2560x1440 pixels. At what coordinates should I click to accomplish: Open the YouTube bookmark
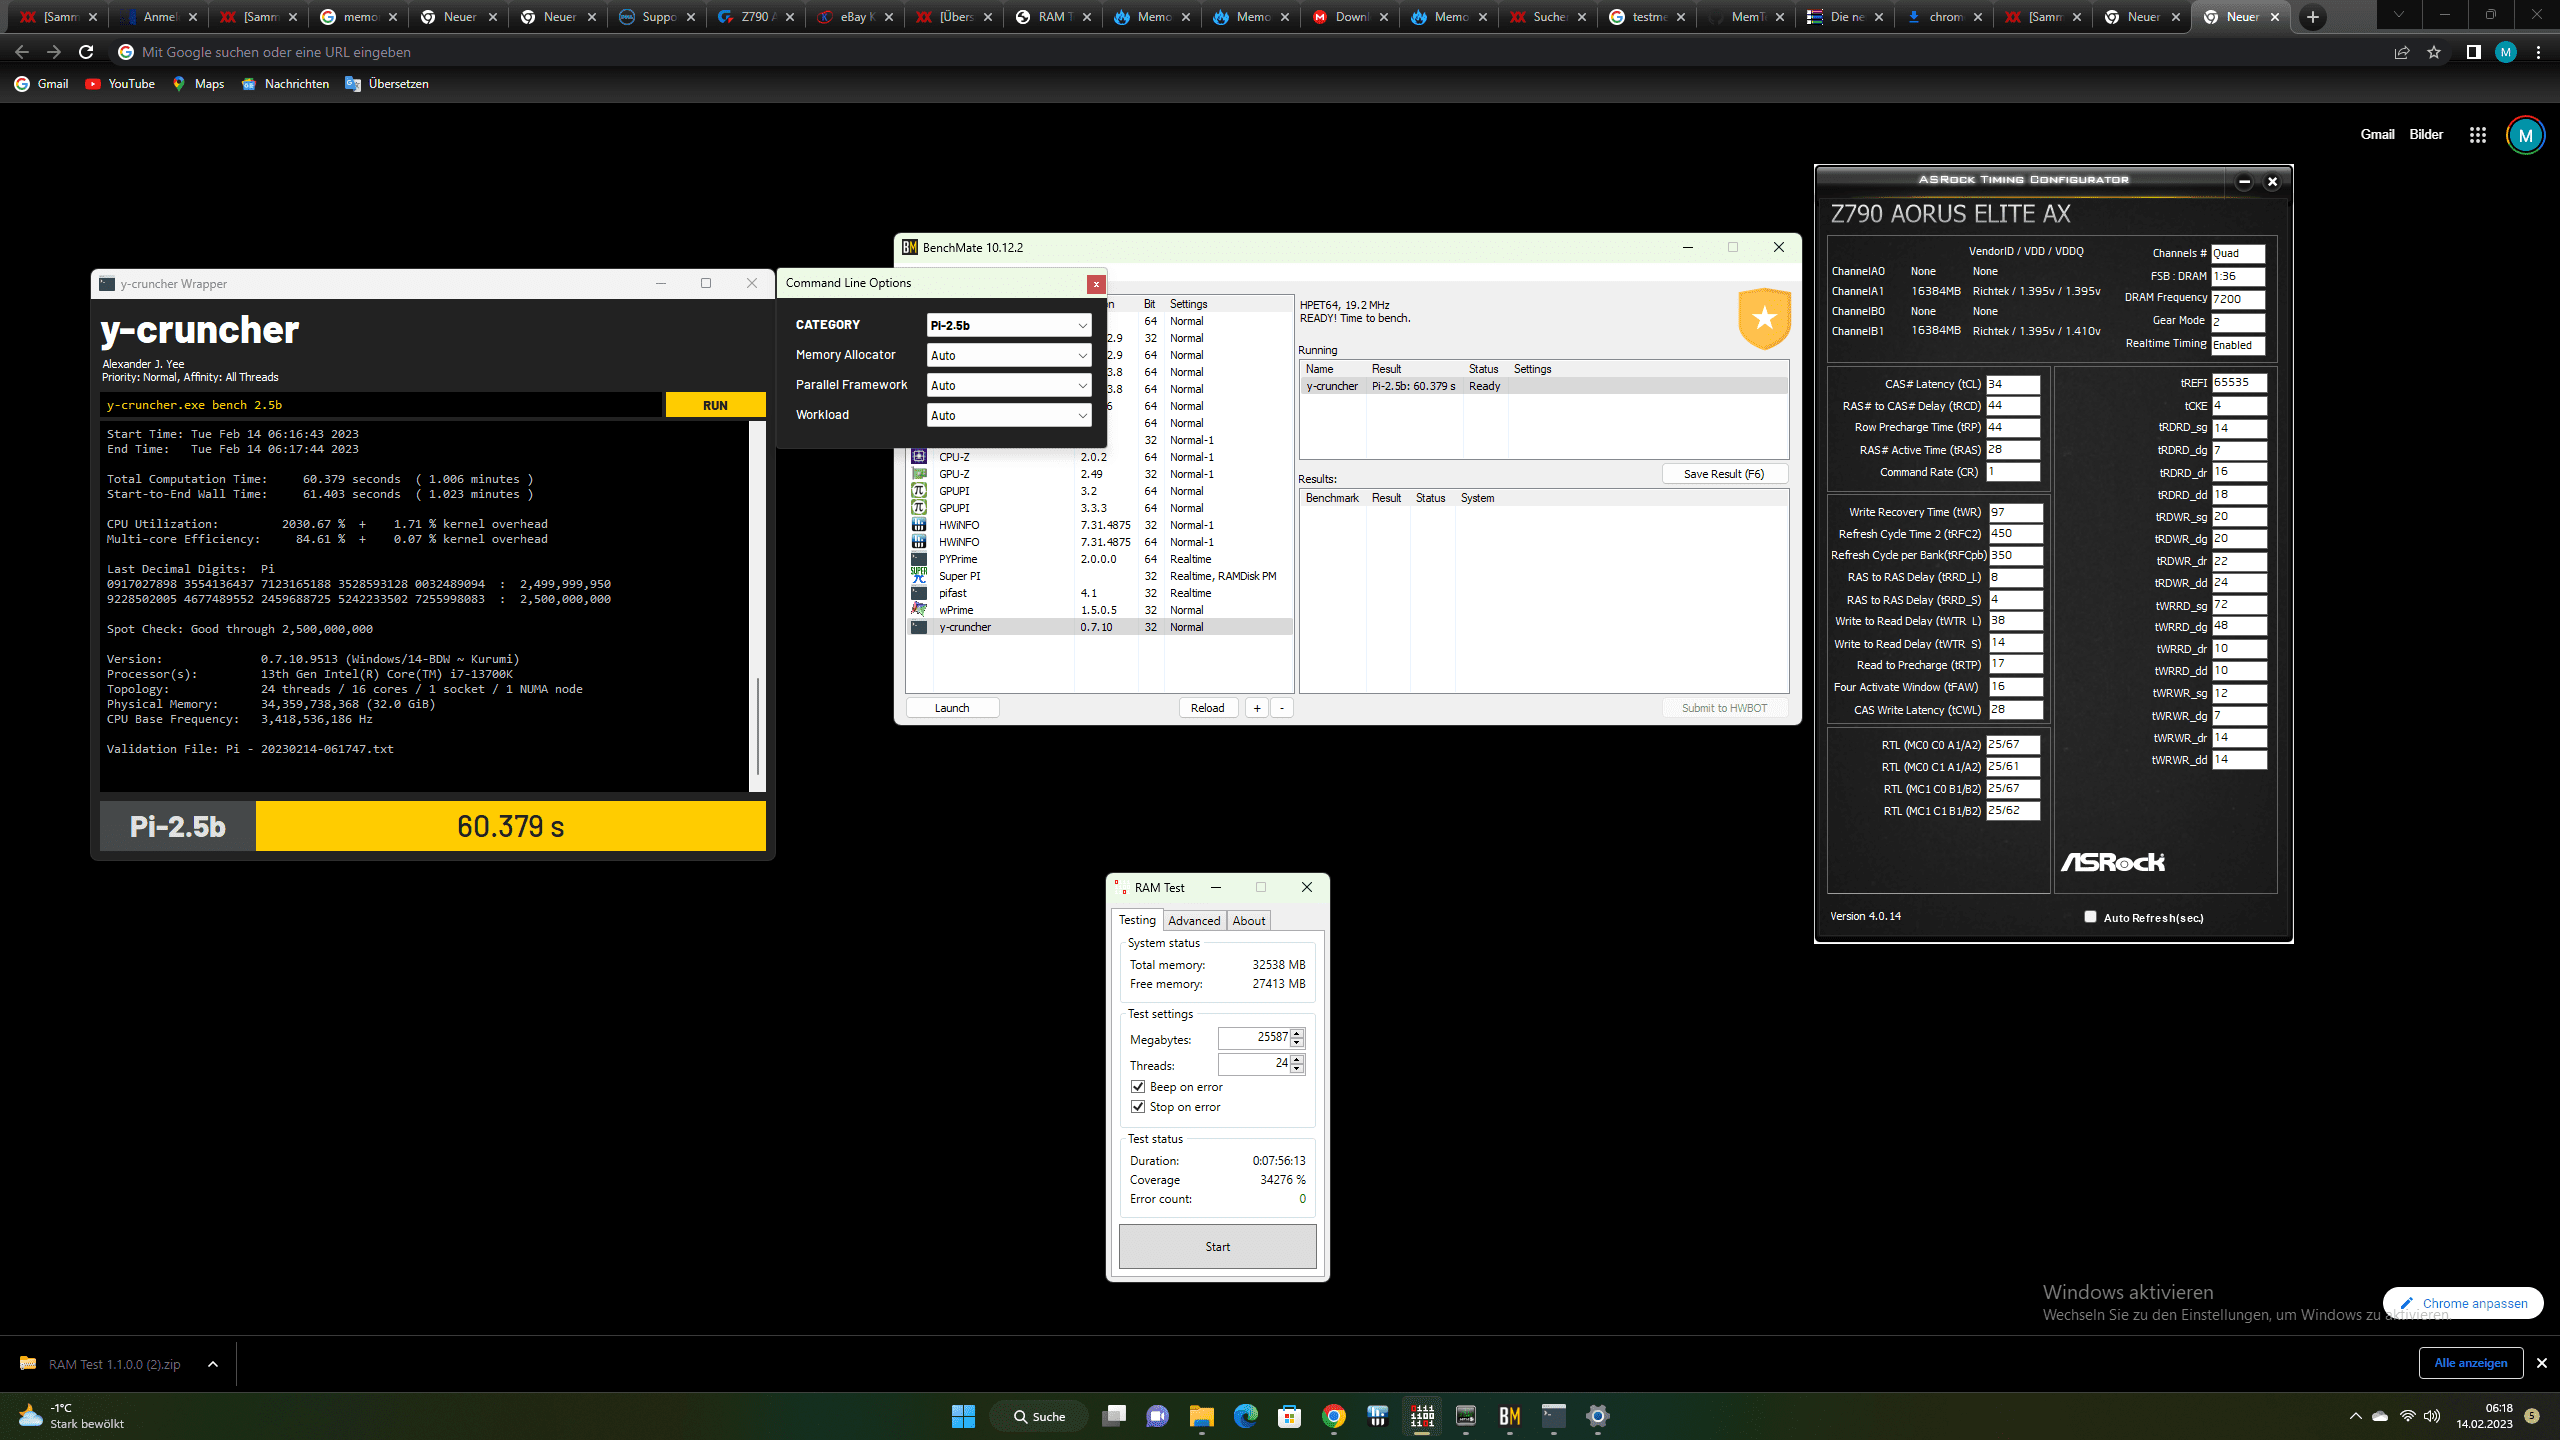(x=120, y=84)
